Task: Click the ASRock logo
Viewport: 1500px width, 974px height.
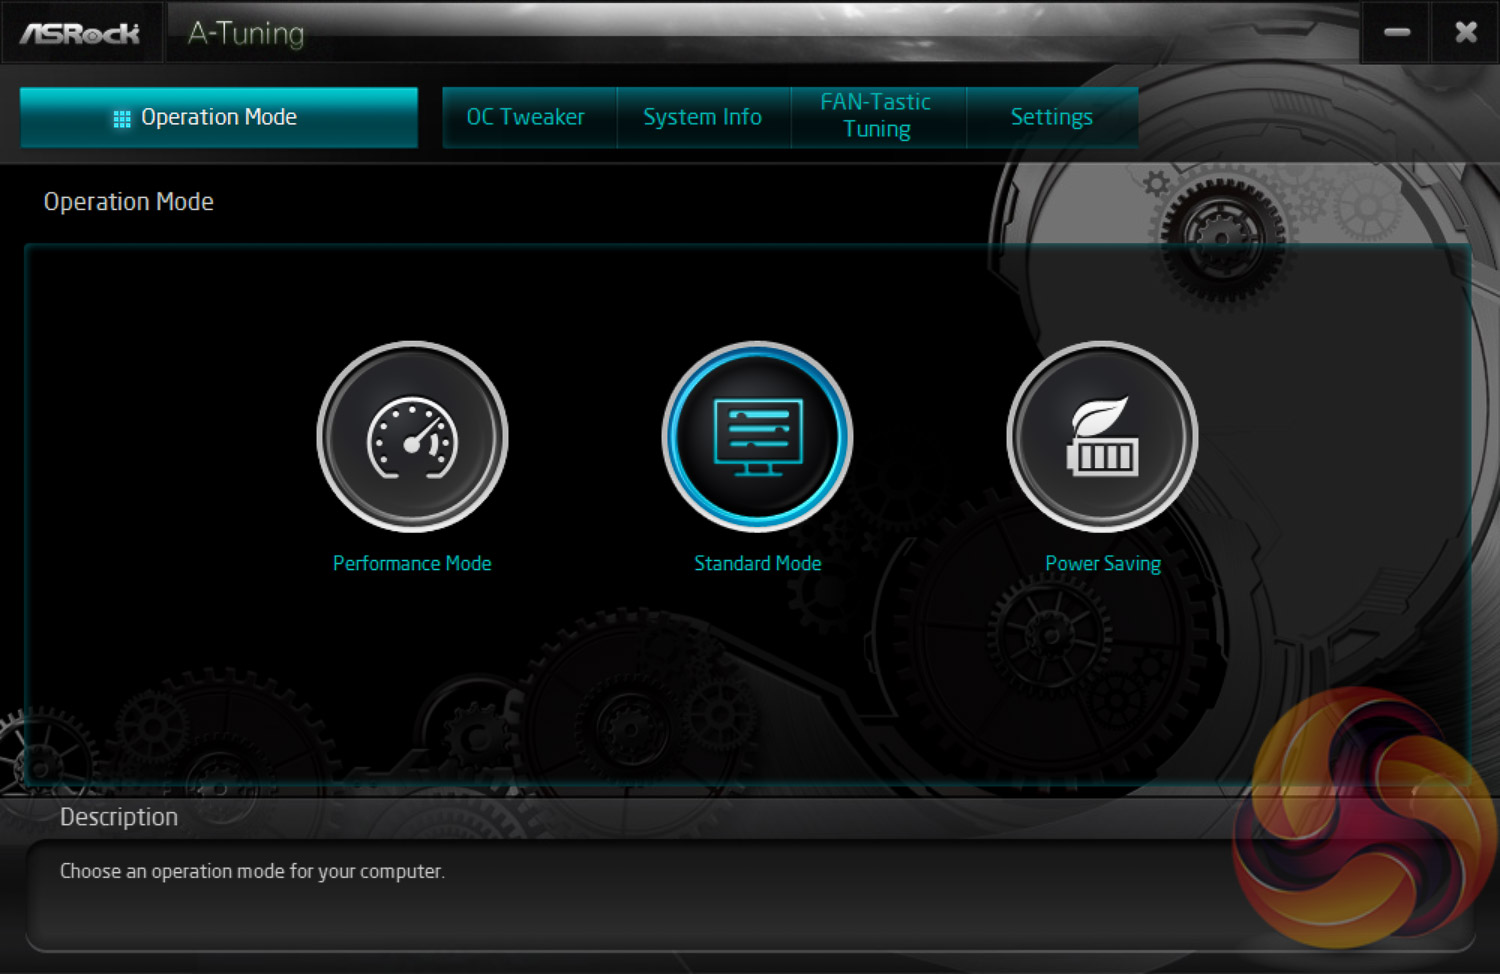Action: point(80,34)
